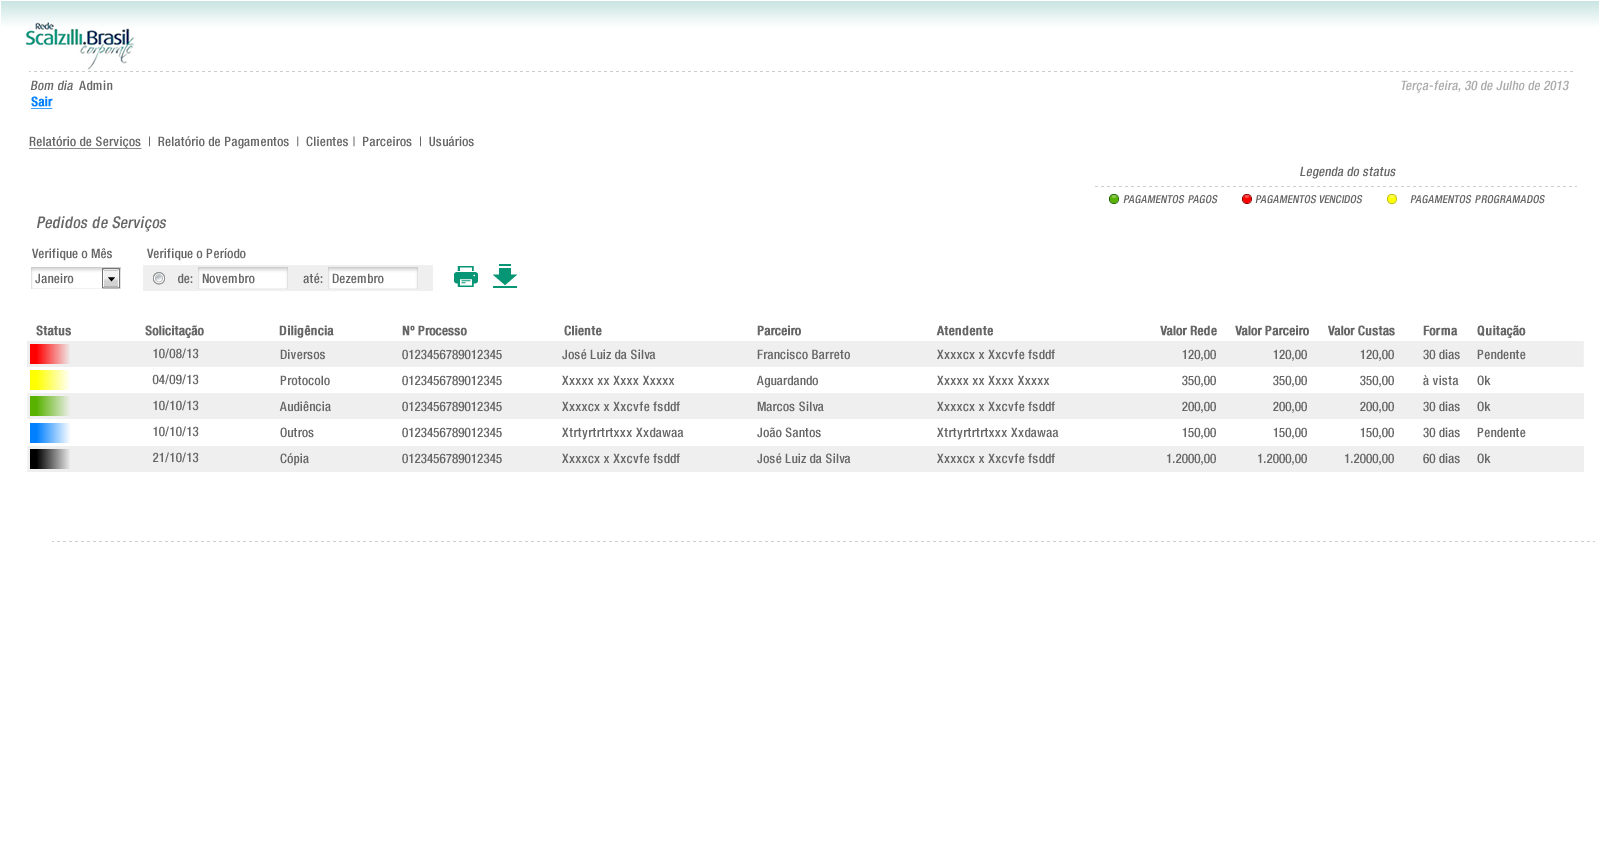Click the 'até:' field containing Dezembro
The width and height of the screenshot is (1600, 862).
[372, 279]
